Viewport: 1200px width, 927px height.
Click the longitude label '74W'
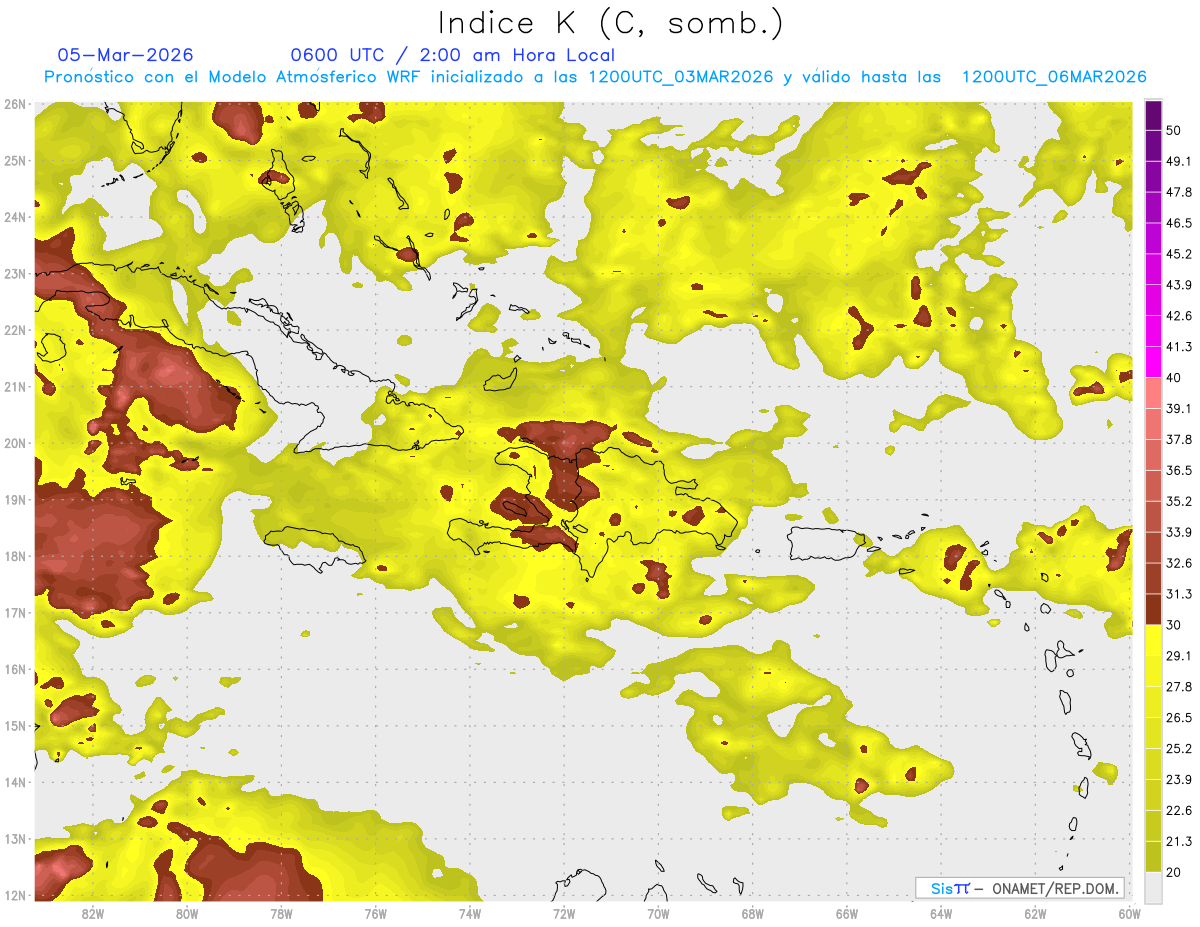pos(470,914)
